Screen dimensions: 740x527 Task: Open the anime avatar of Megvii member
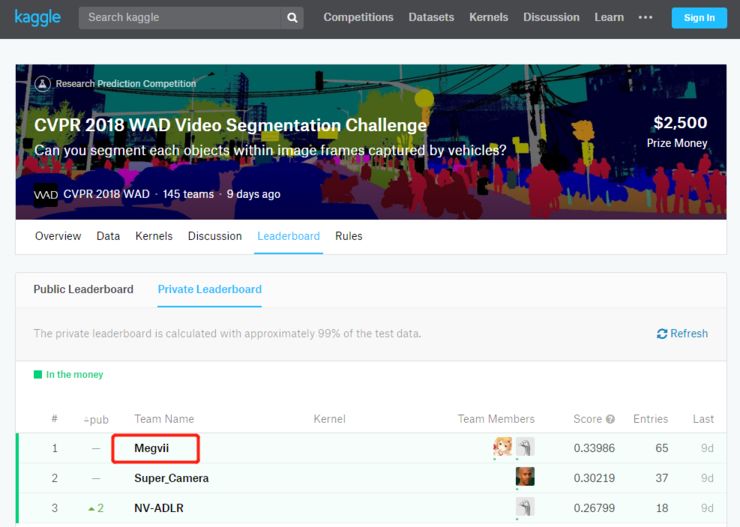(x=502, y=446)
